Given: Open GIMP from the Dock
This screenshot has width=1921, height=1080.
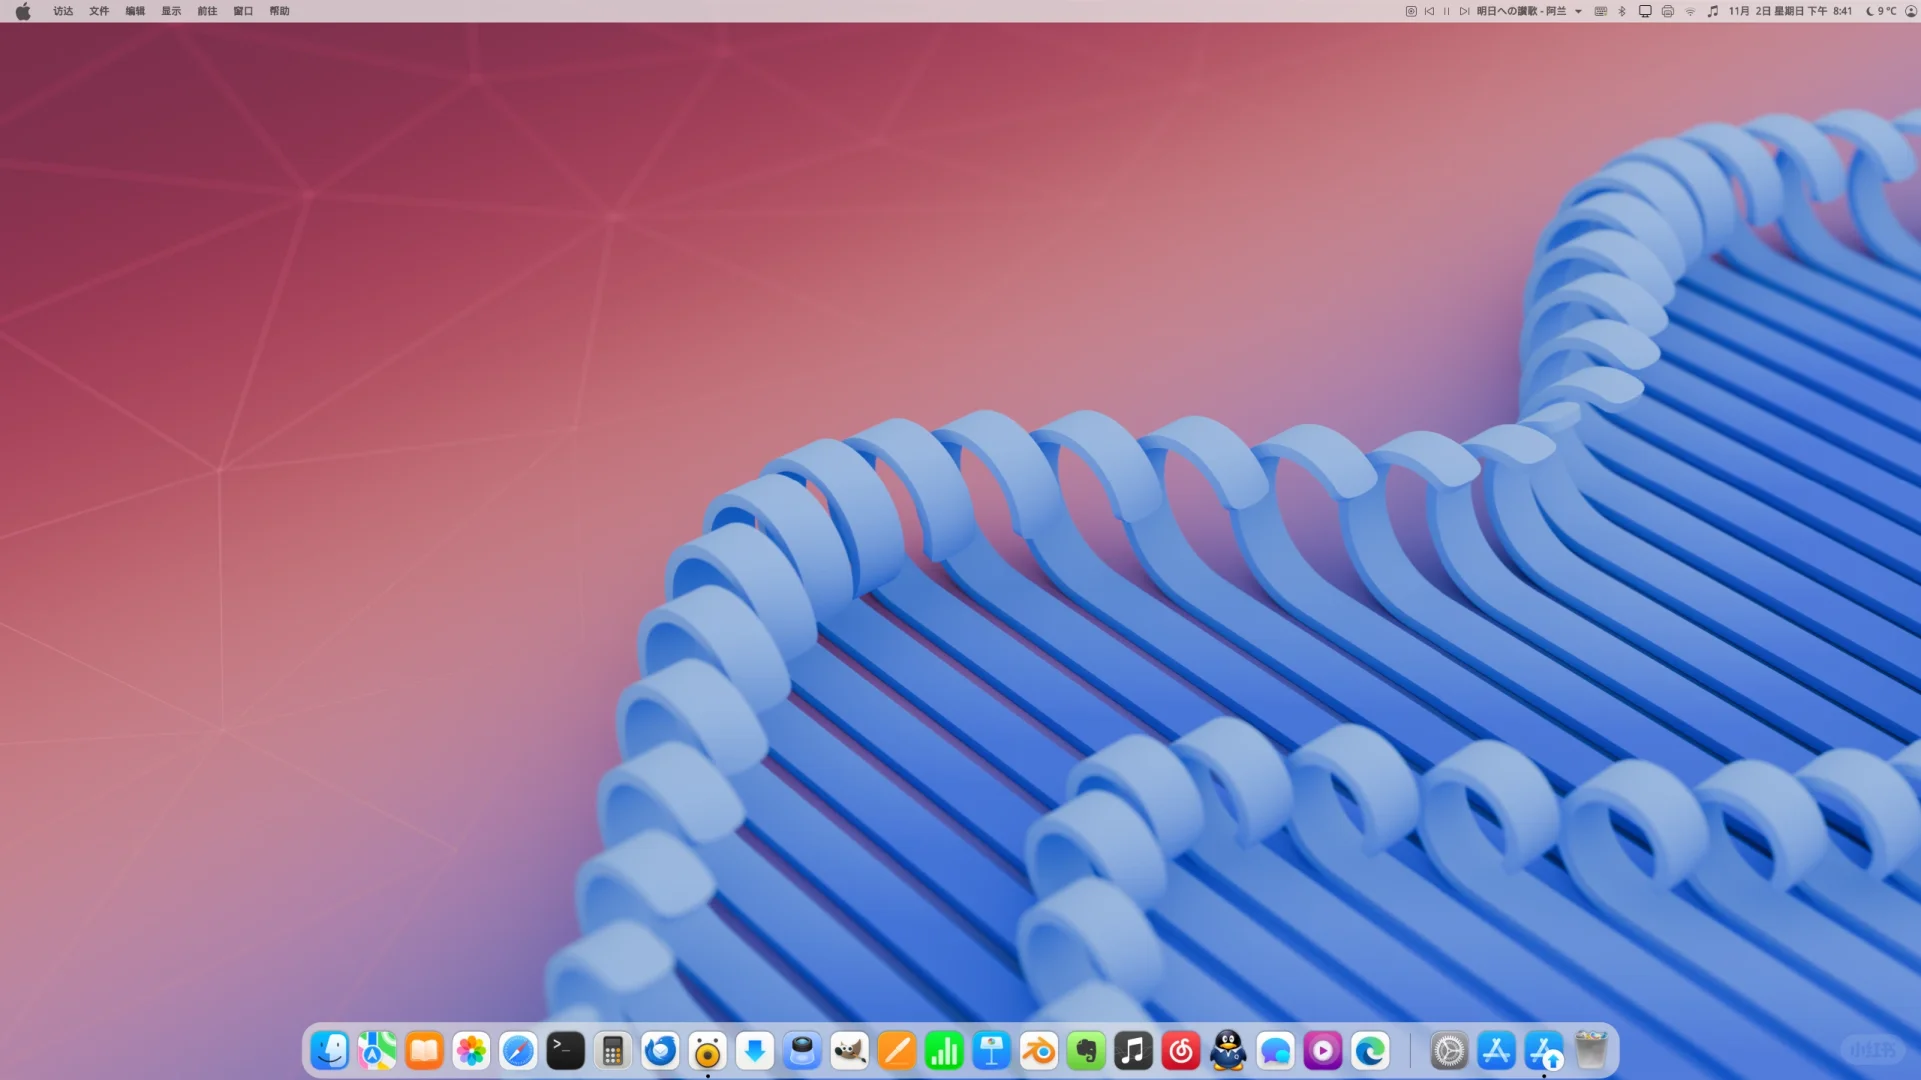Looking at the screenshot, I should coord(849,1051).
